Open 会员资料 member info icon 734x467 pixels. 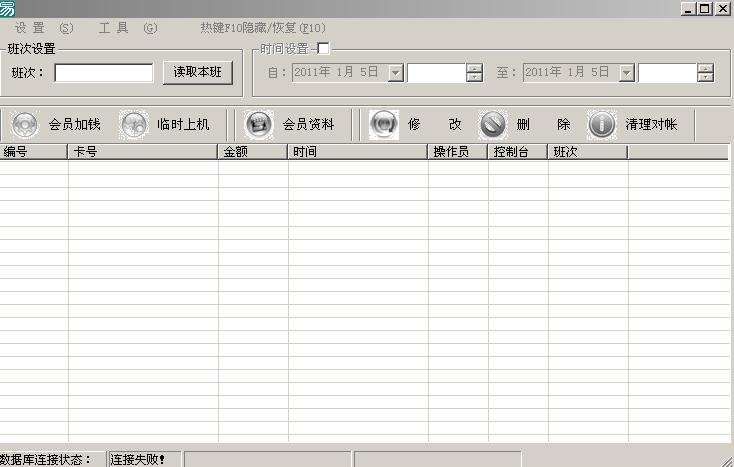pos(259,125)
